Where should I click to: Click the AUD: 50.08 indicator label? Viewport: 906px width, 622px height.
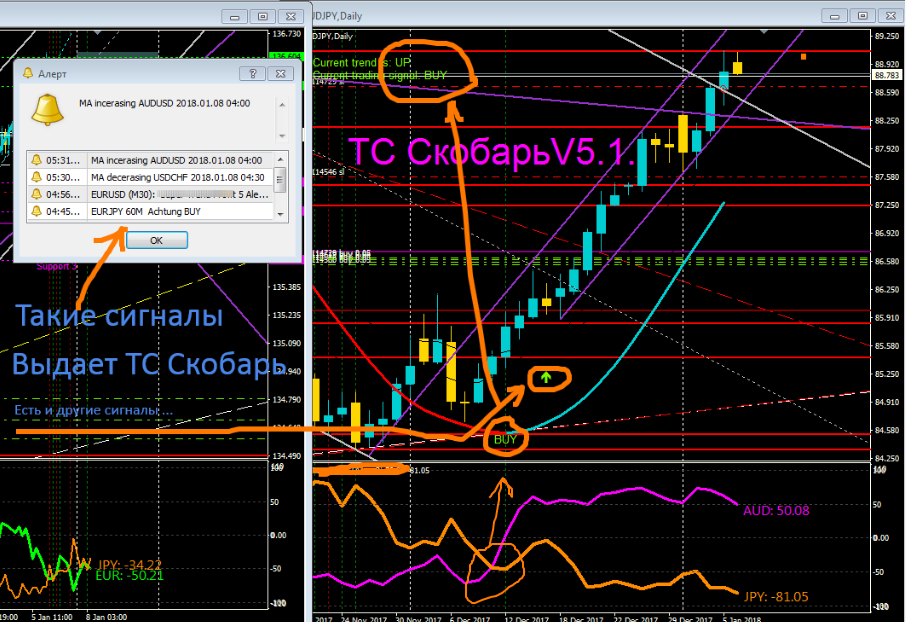click(776, 510)
